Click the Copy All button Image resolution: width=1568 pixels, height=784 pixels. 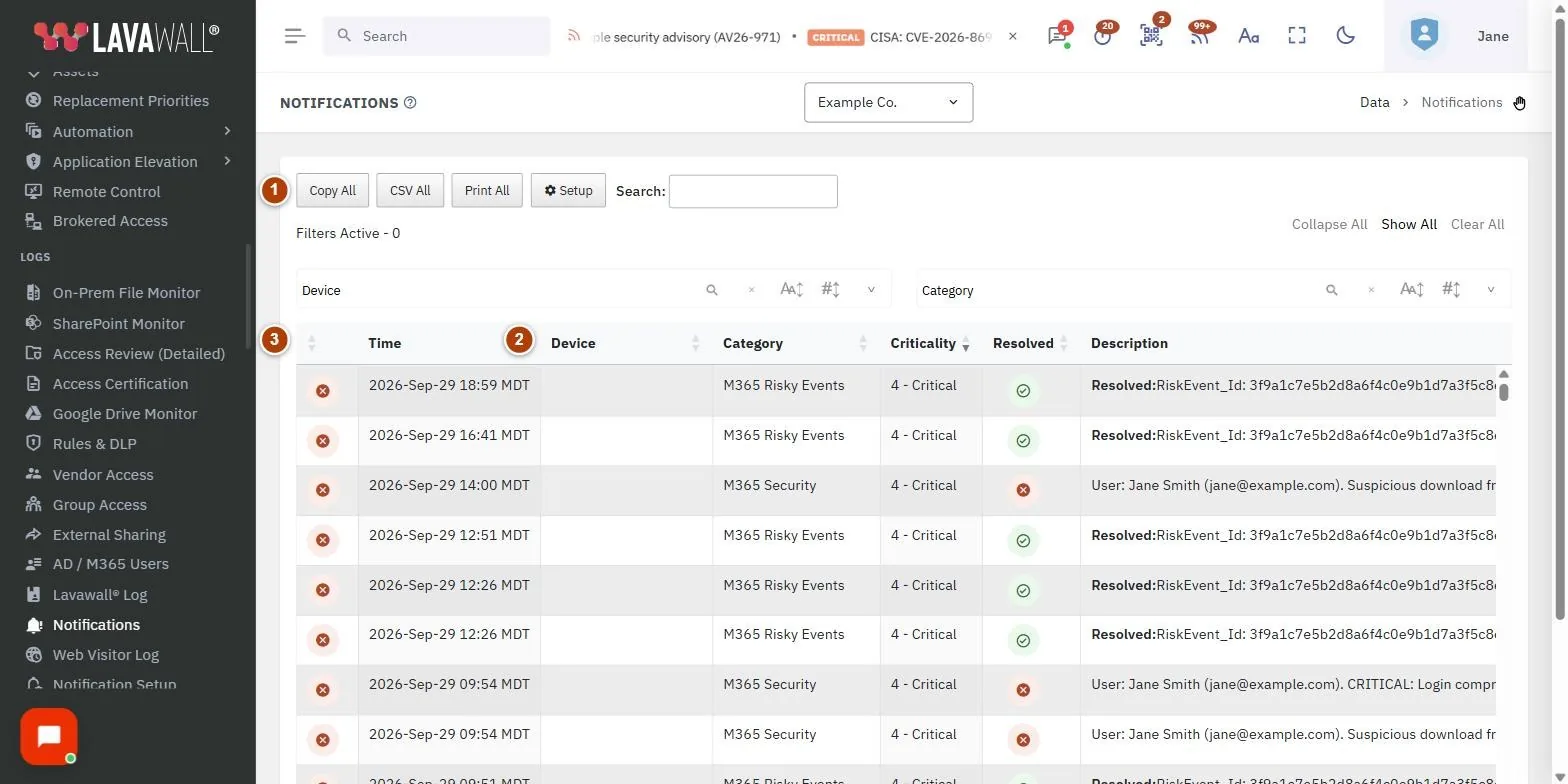pos(332,190)
